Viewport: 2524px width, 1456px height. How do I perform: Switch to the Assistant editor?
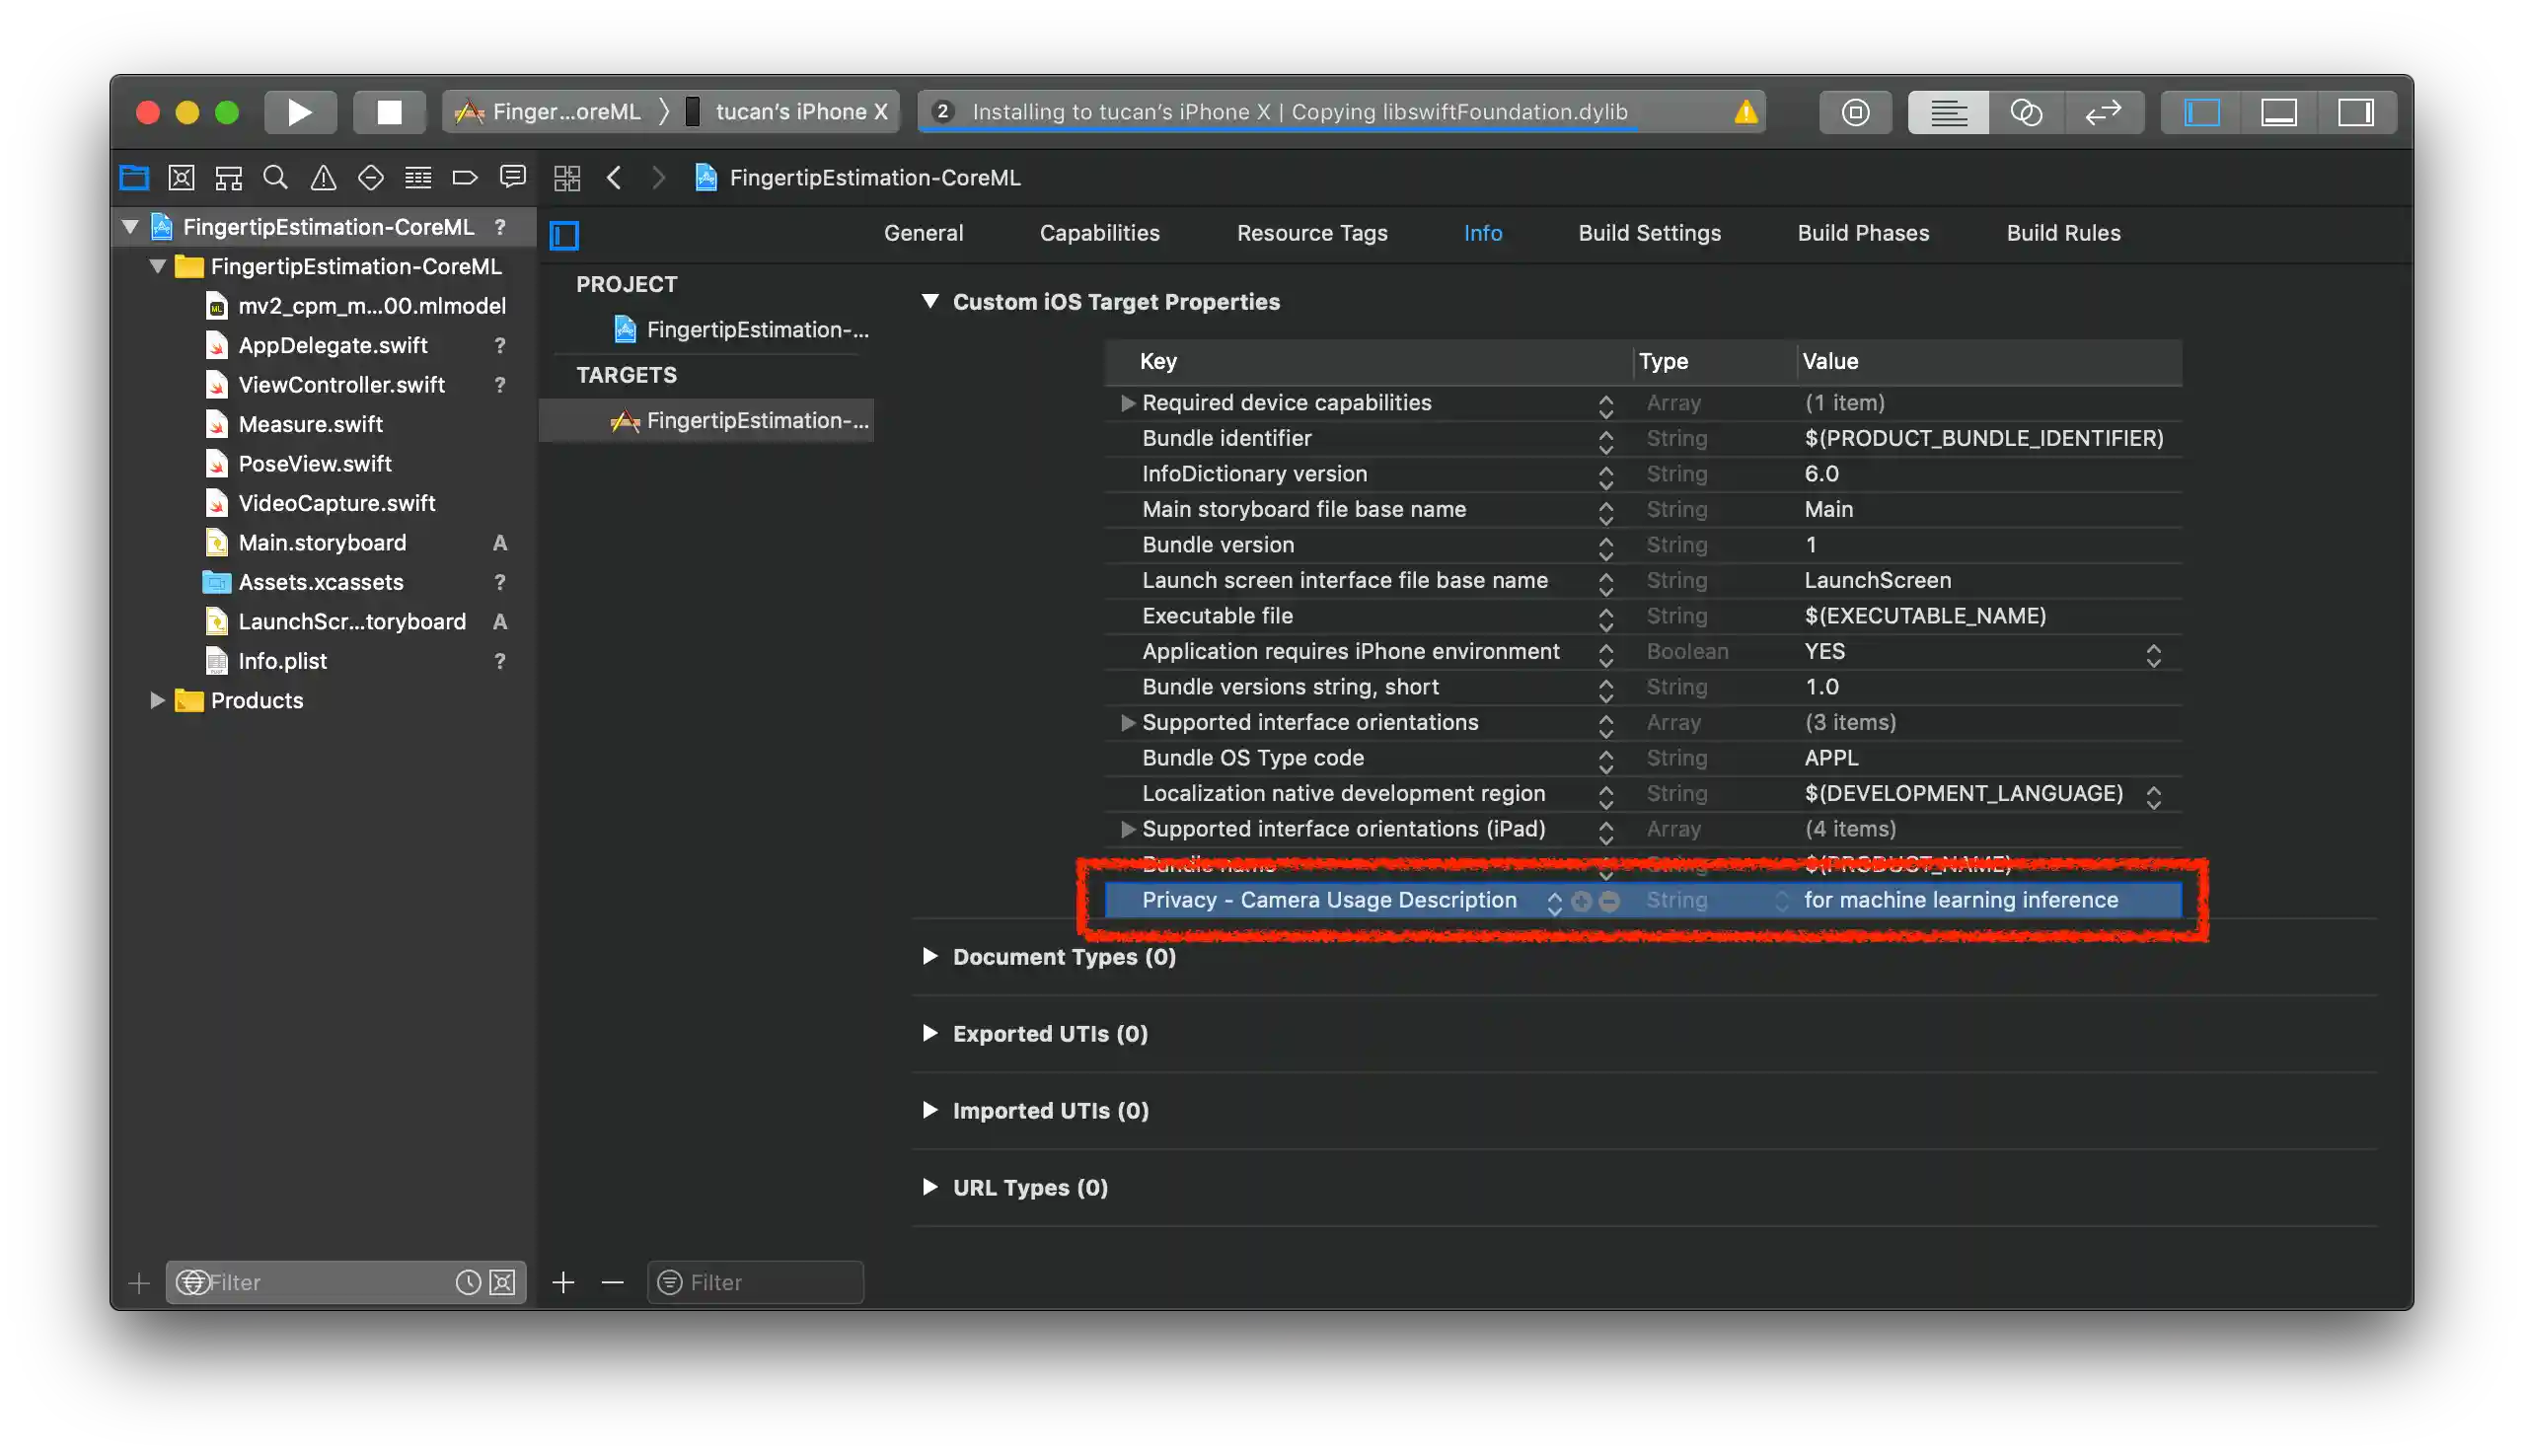point(2026,111)
